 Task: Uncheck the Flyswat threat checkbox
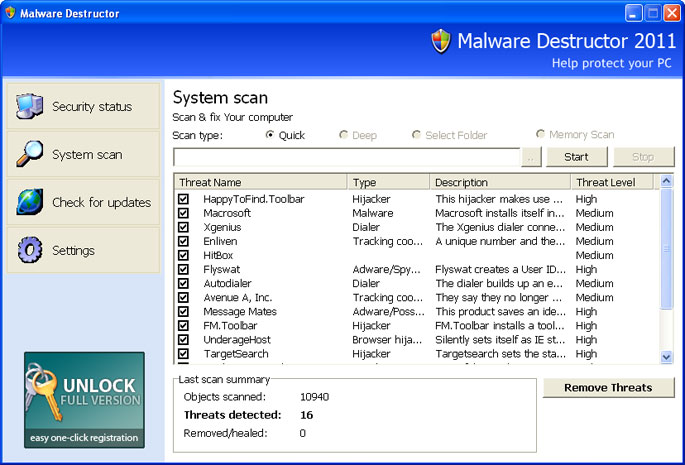click(x=183, y=269)
